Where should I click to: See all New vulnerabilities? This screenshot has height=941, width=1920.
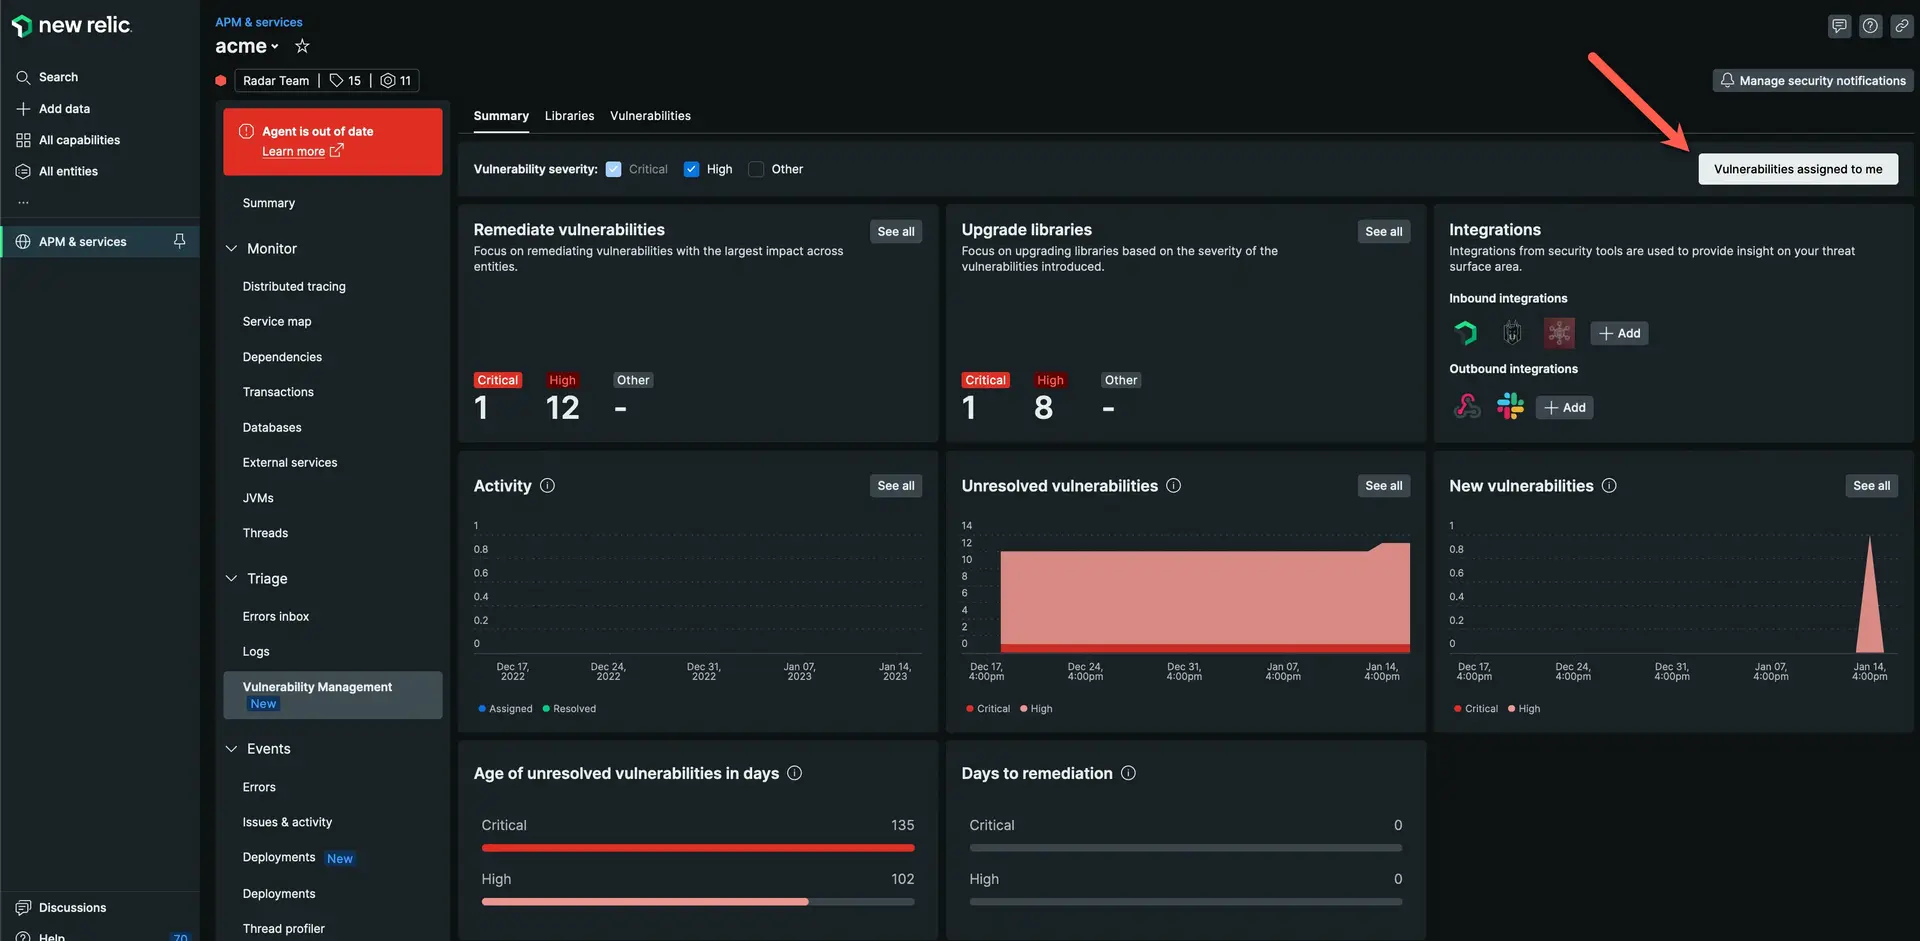click(1871, 485)
